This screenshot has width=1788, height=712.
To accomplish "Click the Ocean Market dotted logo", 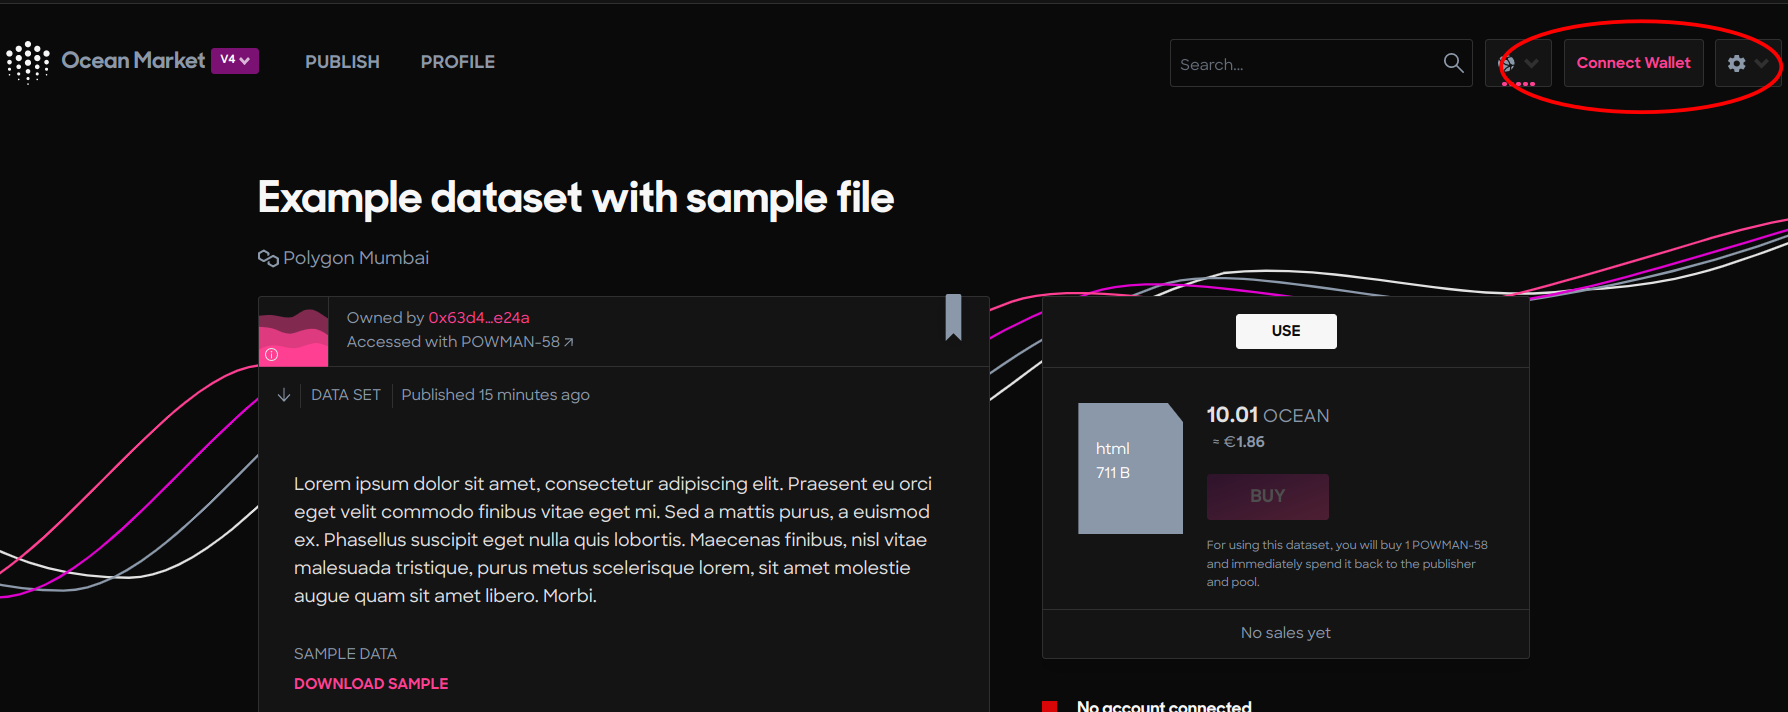I will click(28, 62).
